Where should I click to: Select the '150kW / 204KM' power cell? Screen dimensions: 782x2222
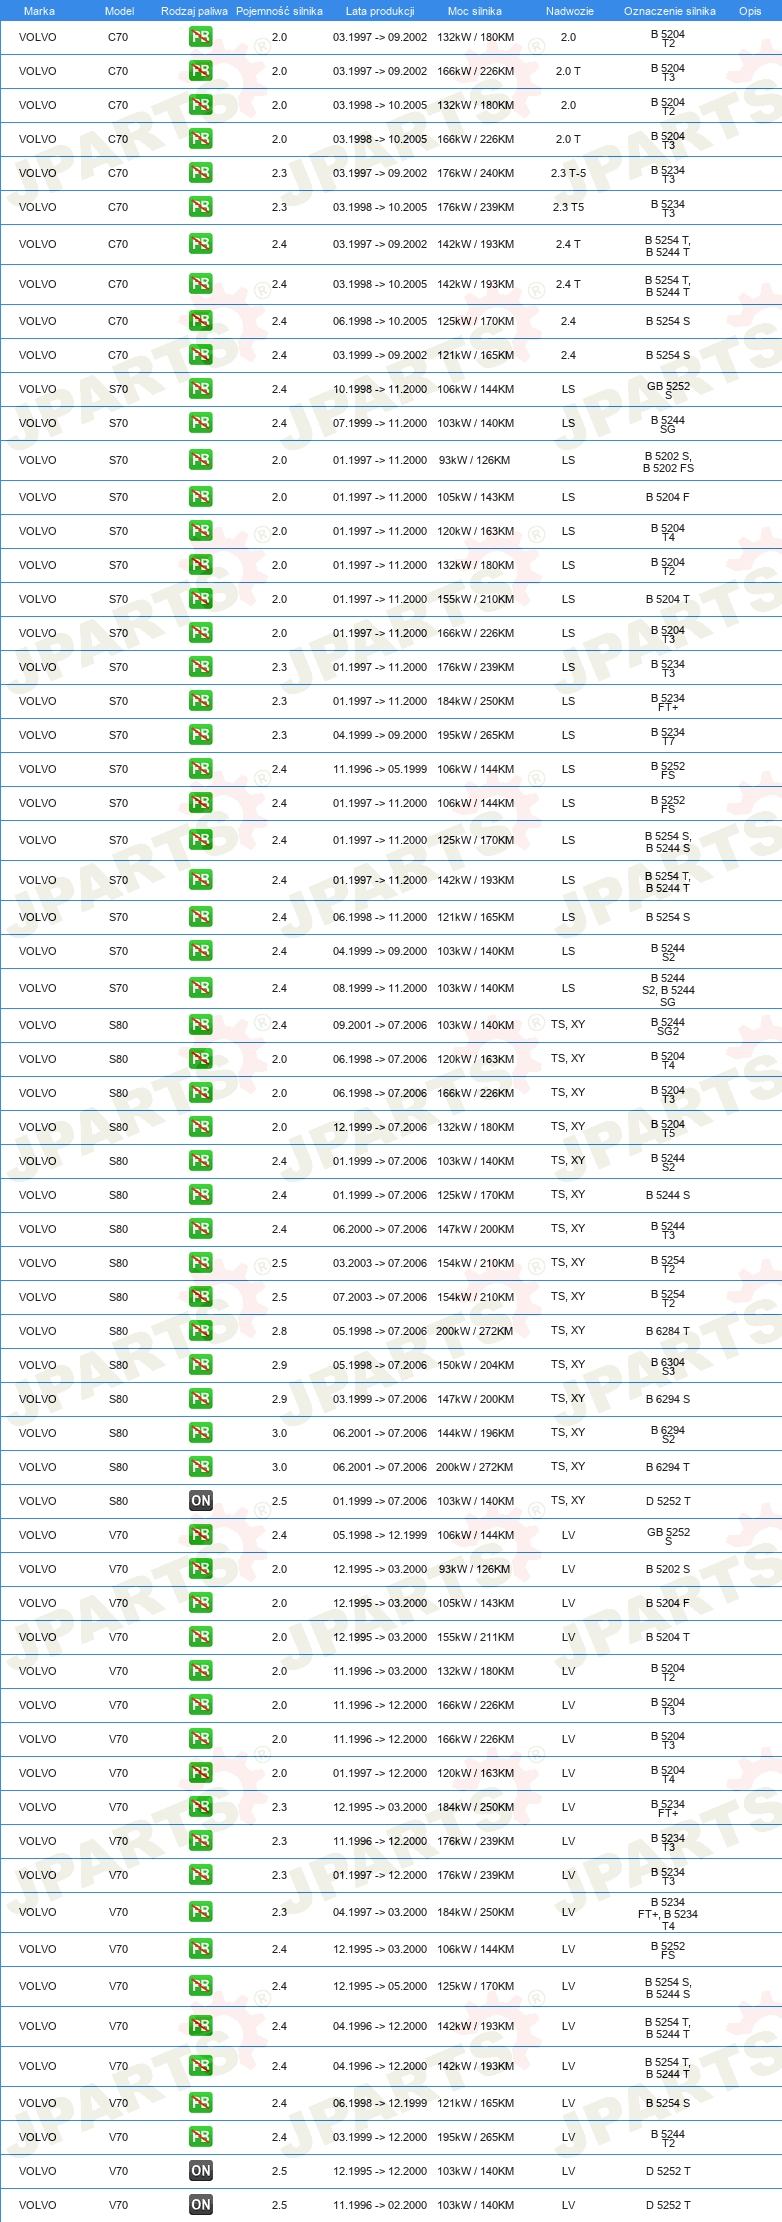[x=476, y=1365]
